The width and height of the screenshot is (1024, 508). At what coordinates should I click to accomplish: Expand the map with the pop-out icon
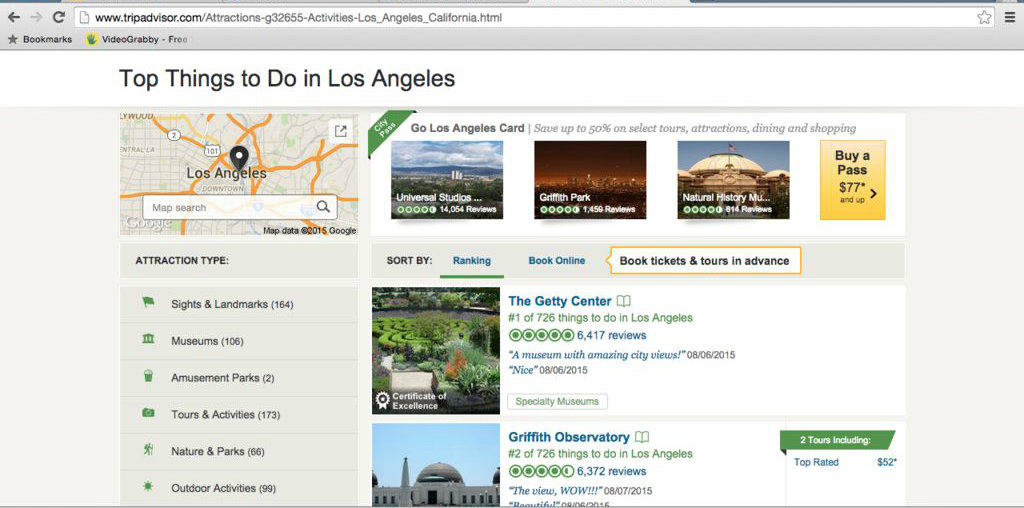pos(340,131)
